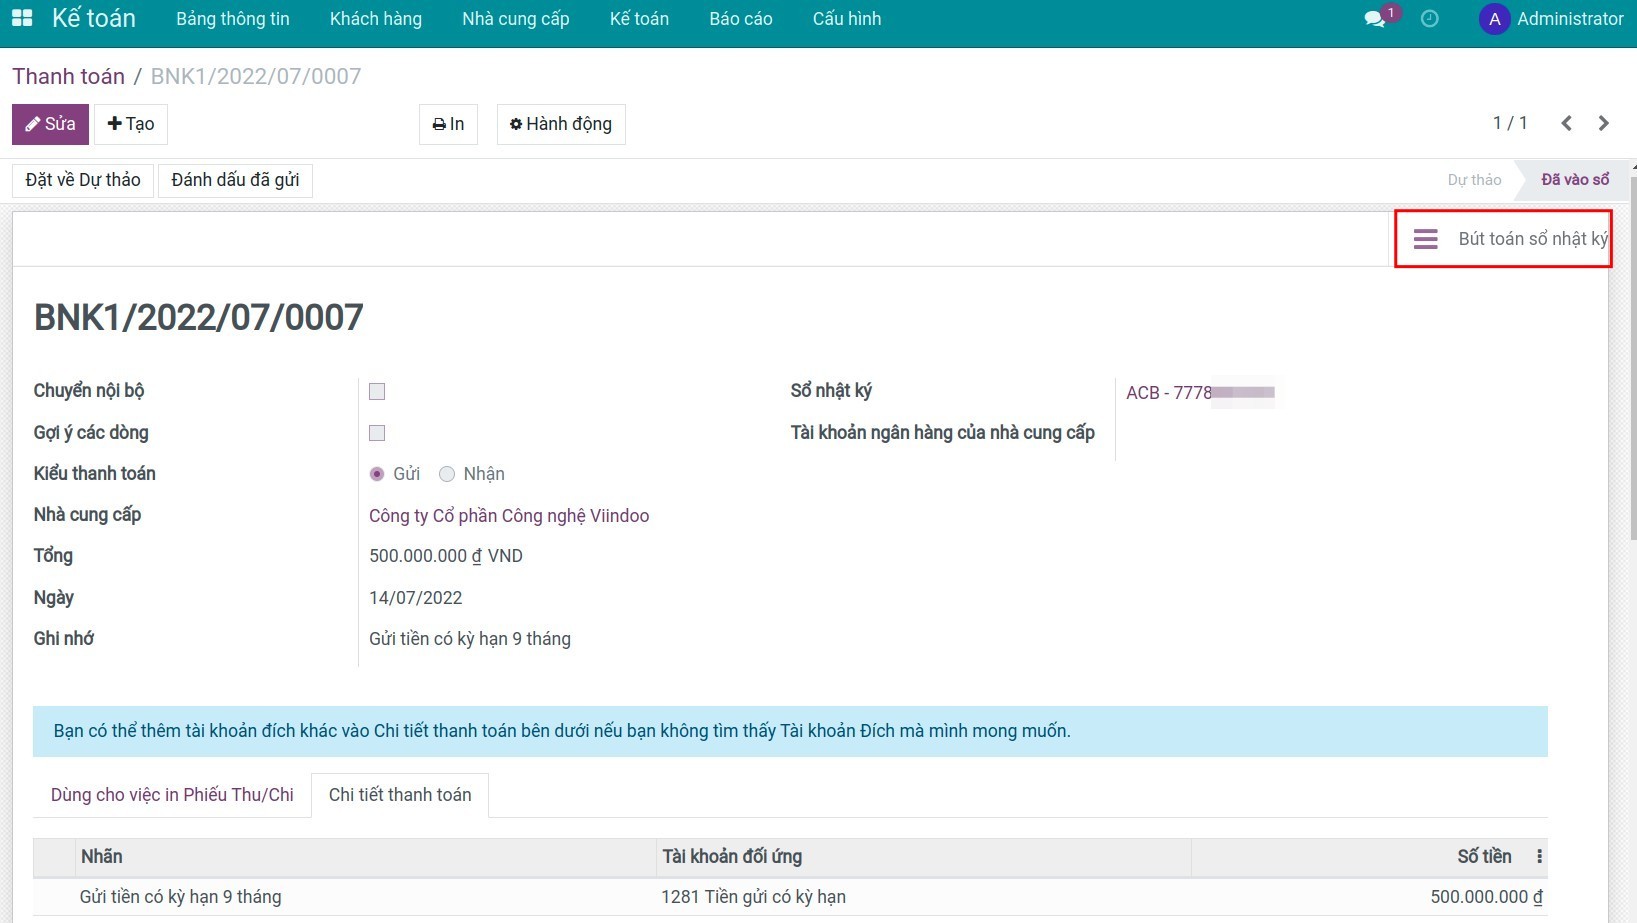Toggle the Gợi ý các dòng checkbox

(x=377, y=433)
